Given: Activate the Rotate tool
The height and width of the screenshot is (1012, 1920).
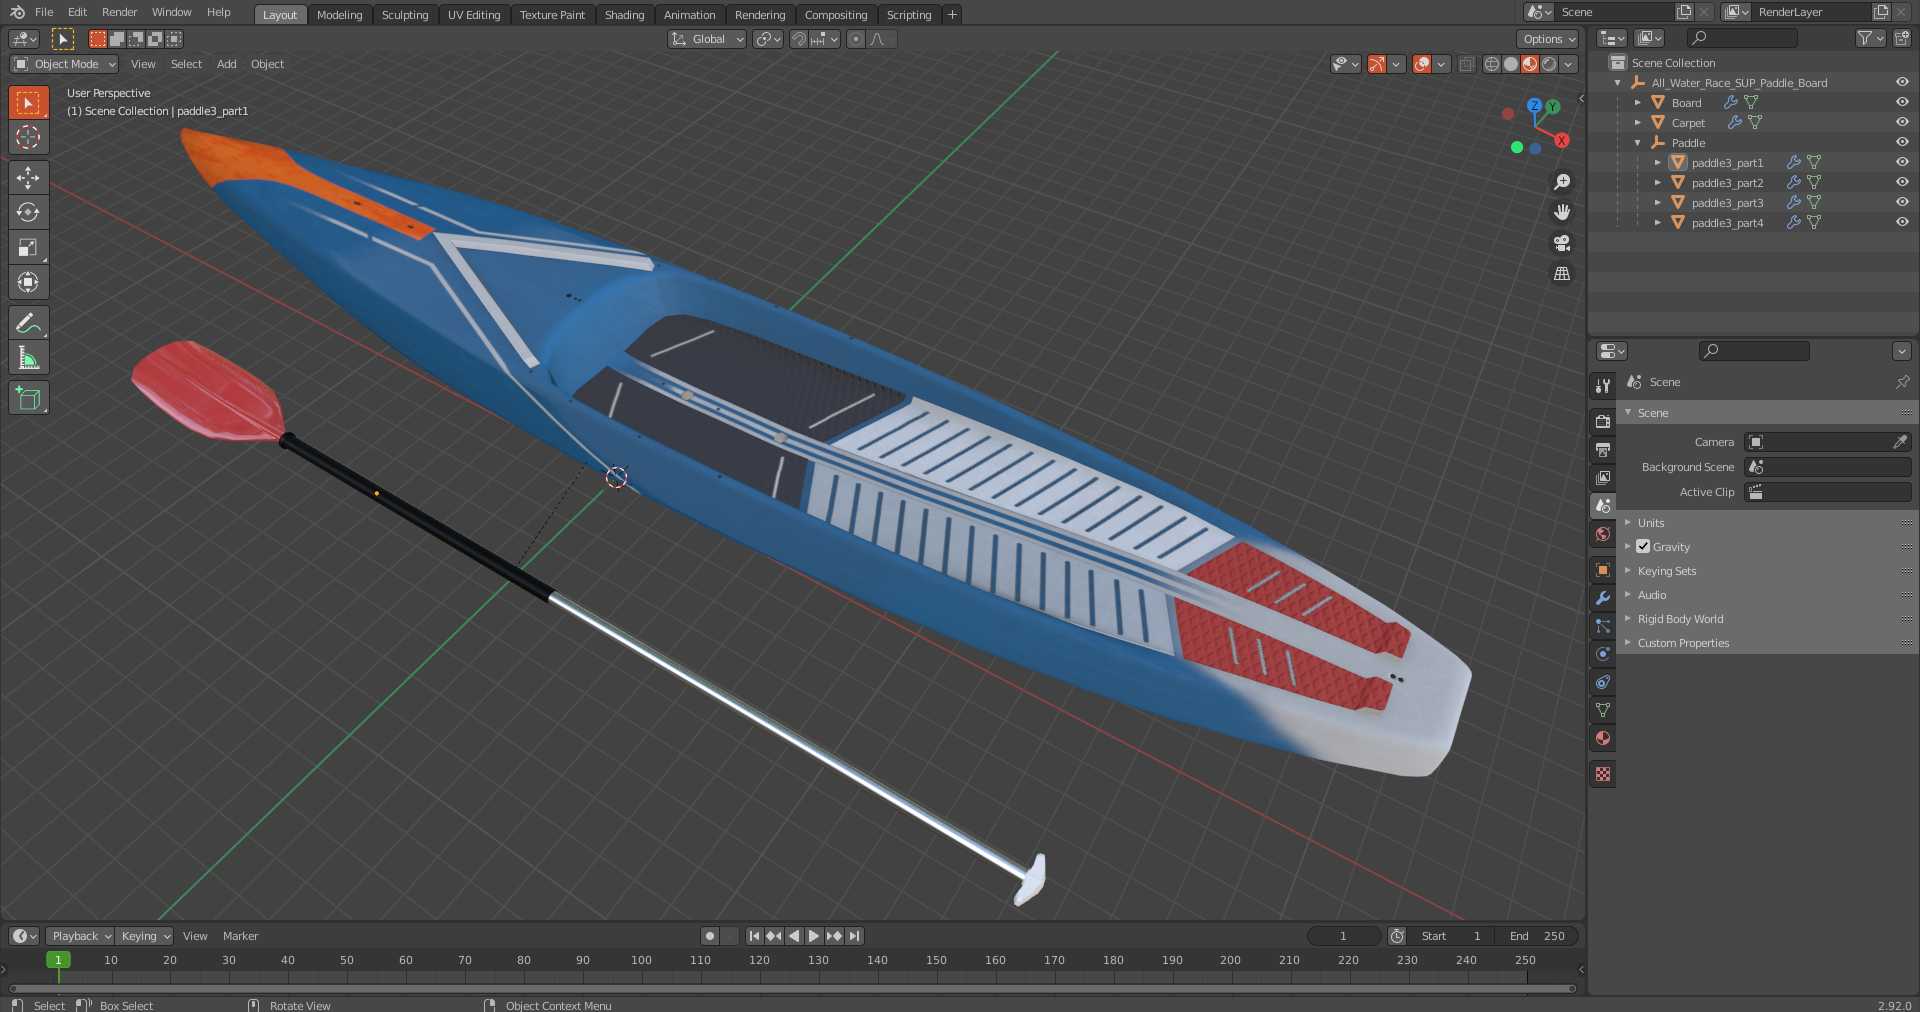Looking at the screenshot, I should [28, 212].
